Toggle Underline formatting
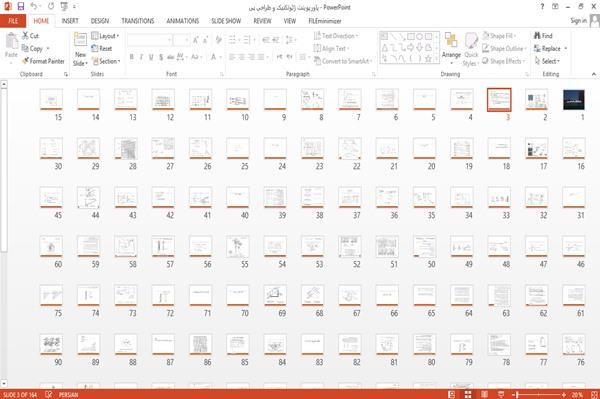Viewport: 600px width, 399px height. [x=151, y=57]
